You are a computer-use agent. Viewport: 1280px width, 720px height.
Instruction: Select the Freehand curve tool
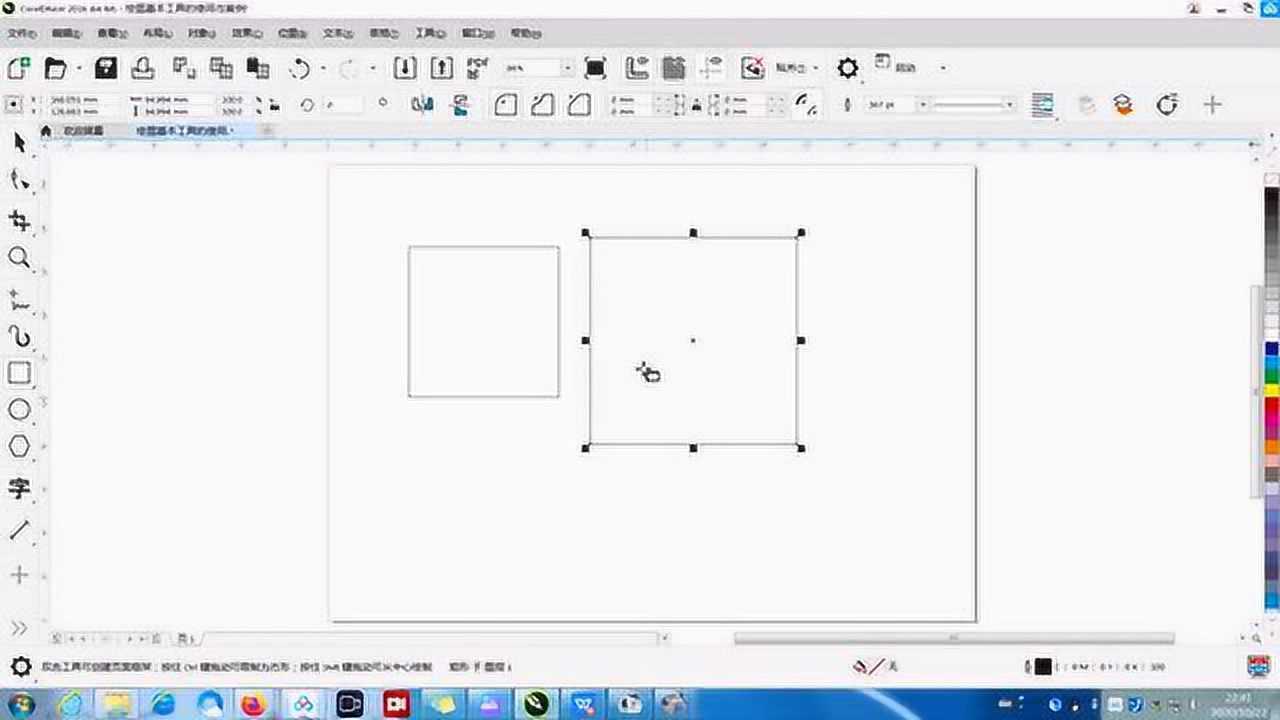coord(19,298)
